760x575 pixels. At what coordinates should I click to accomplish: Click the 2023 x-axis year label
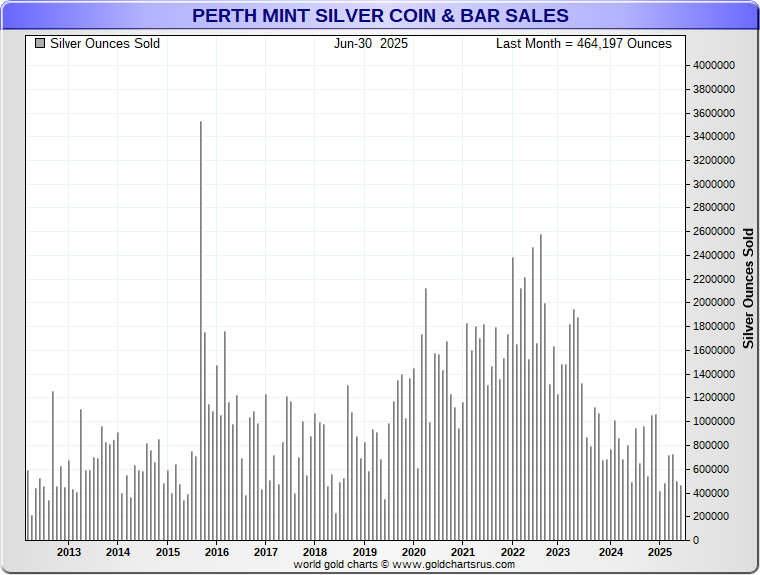click(x=558, y=552)
